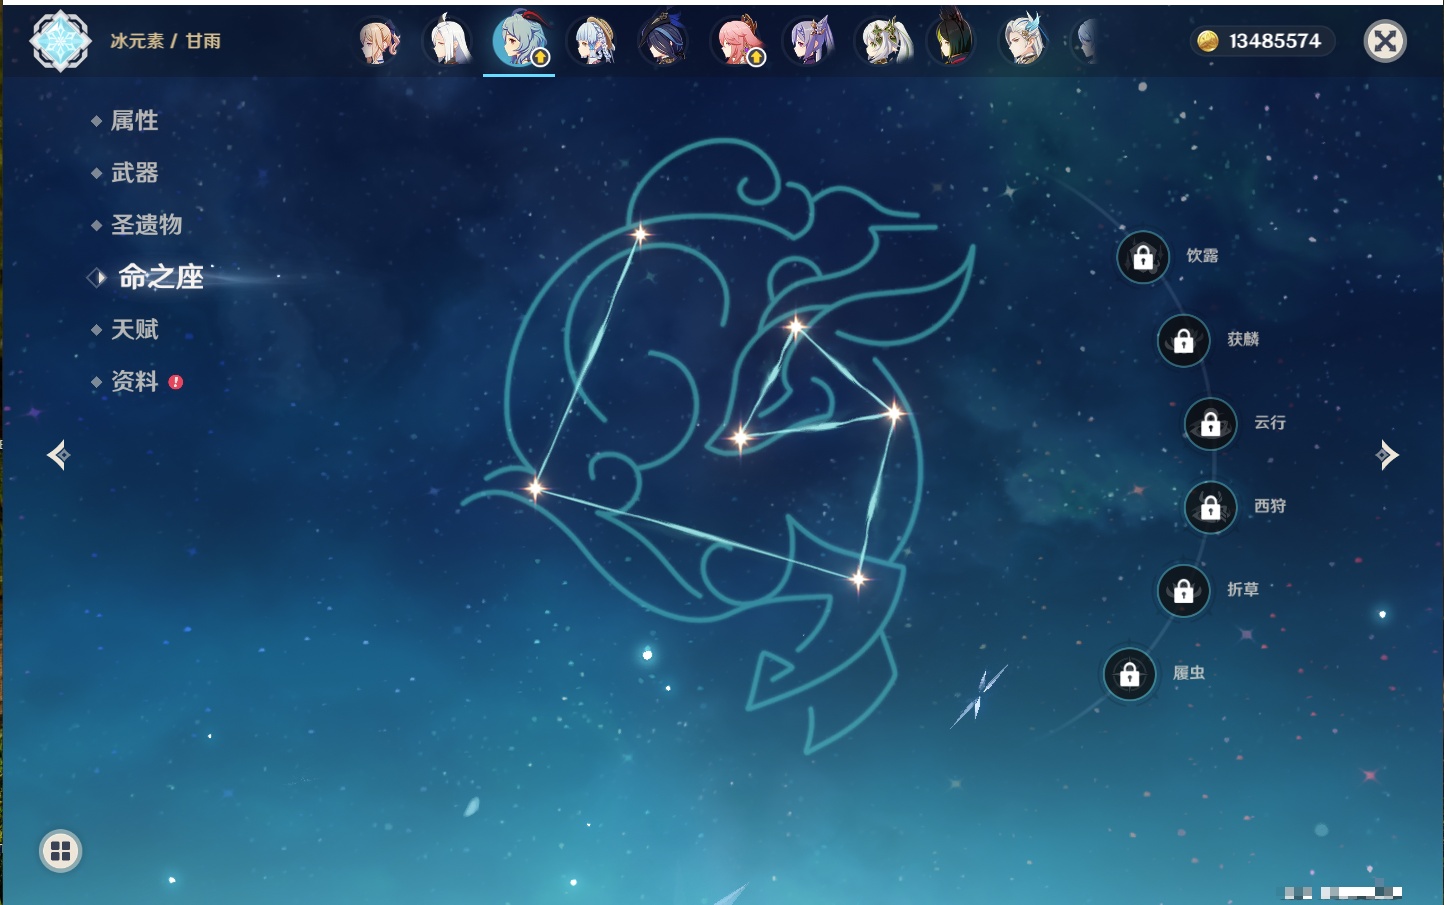Select the silver-haired portrait with blue feather

[x=1023, y=41]
